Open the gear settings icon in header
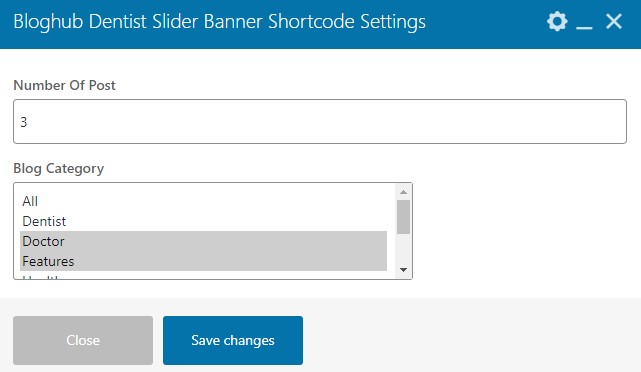Image resolution: width=641 pixels, height=372 pixels. click(x=557, y=21)
